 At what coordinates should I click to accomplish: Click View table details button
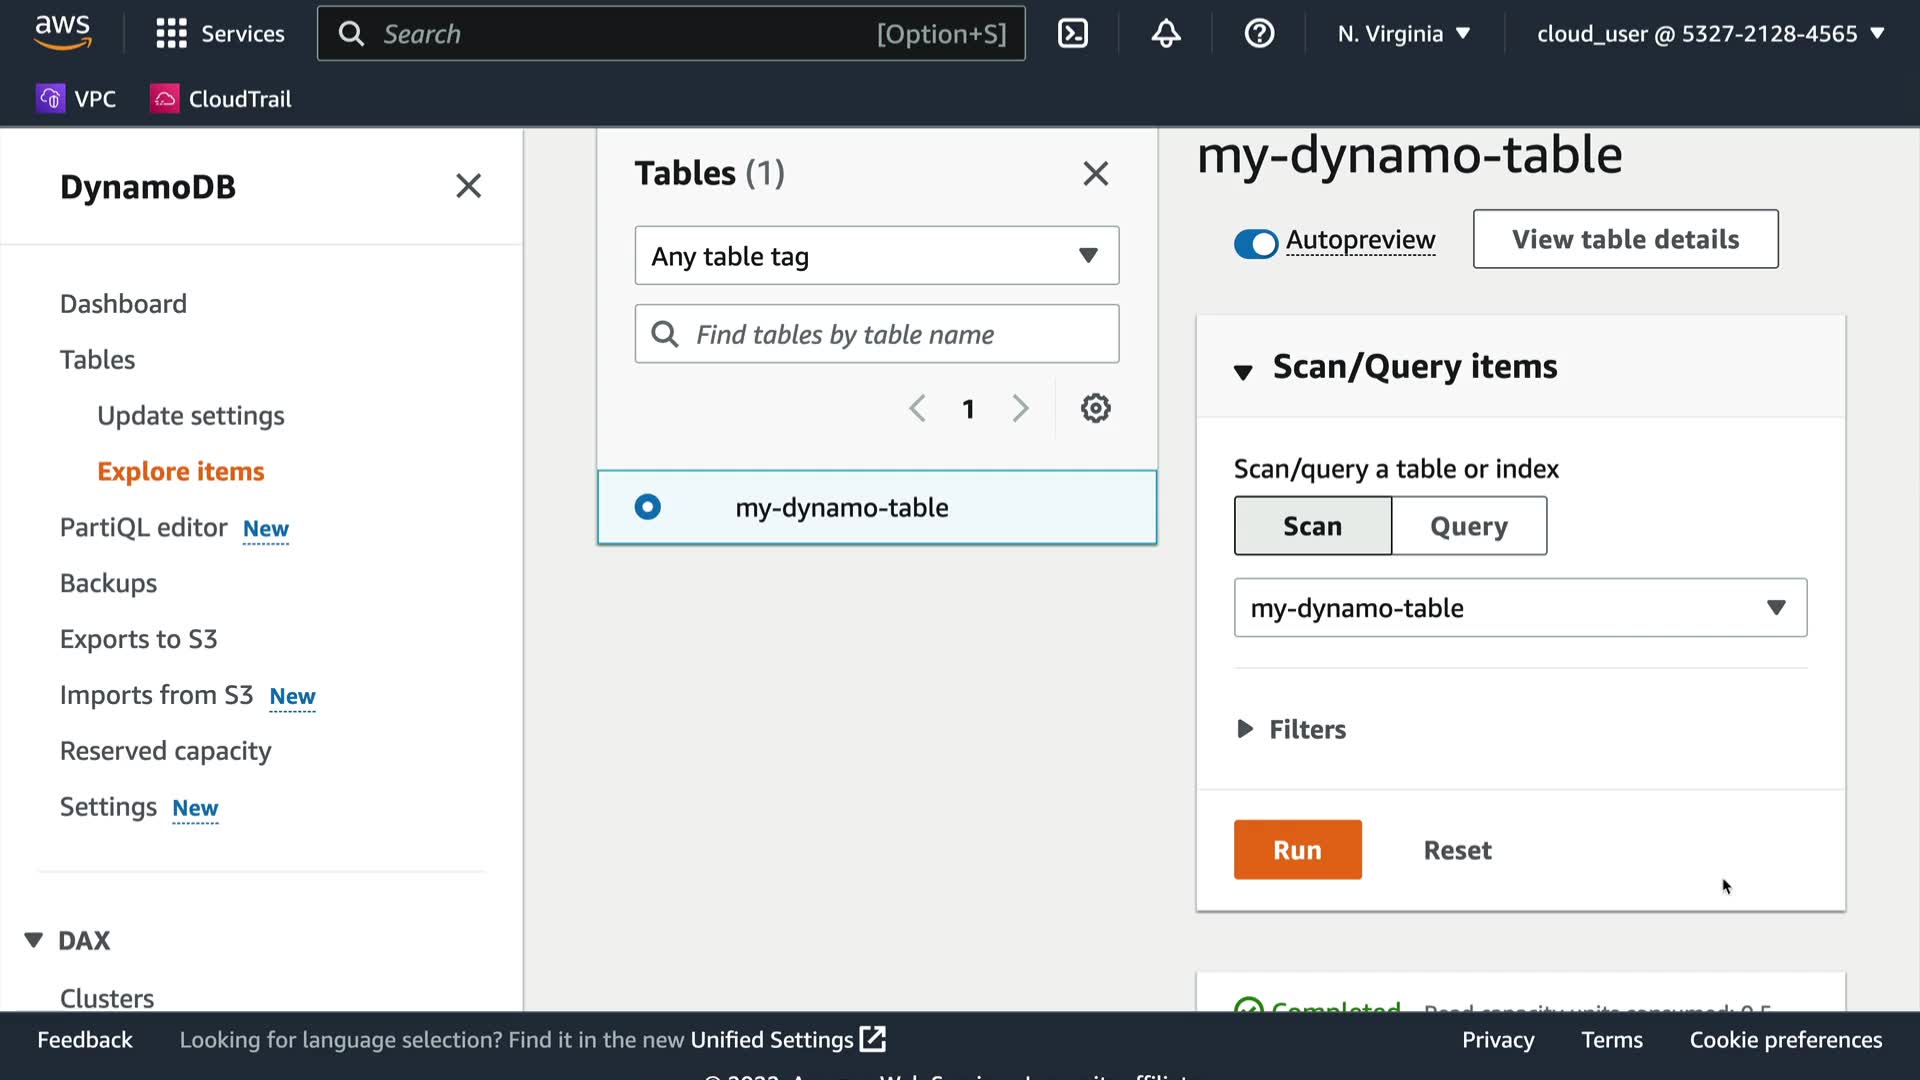coord(1625,239)
